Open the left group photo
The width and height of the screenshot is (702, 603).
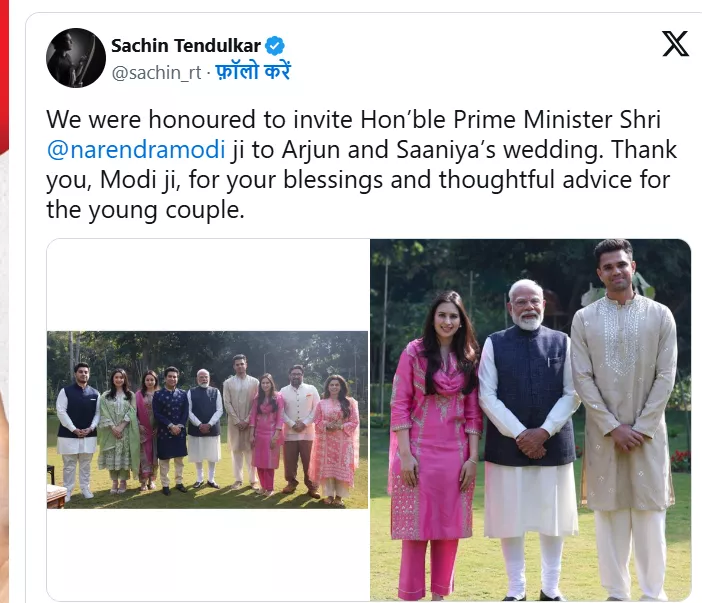207,420
